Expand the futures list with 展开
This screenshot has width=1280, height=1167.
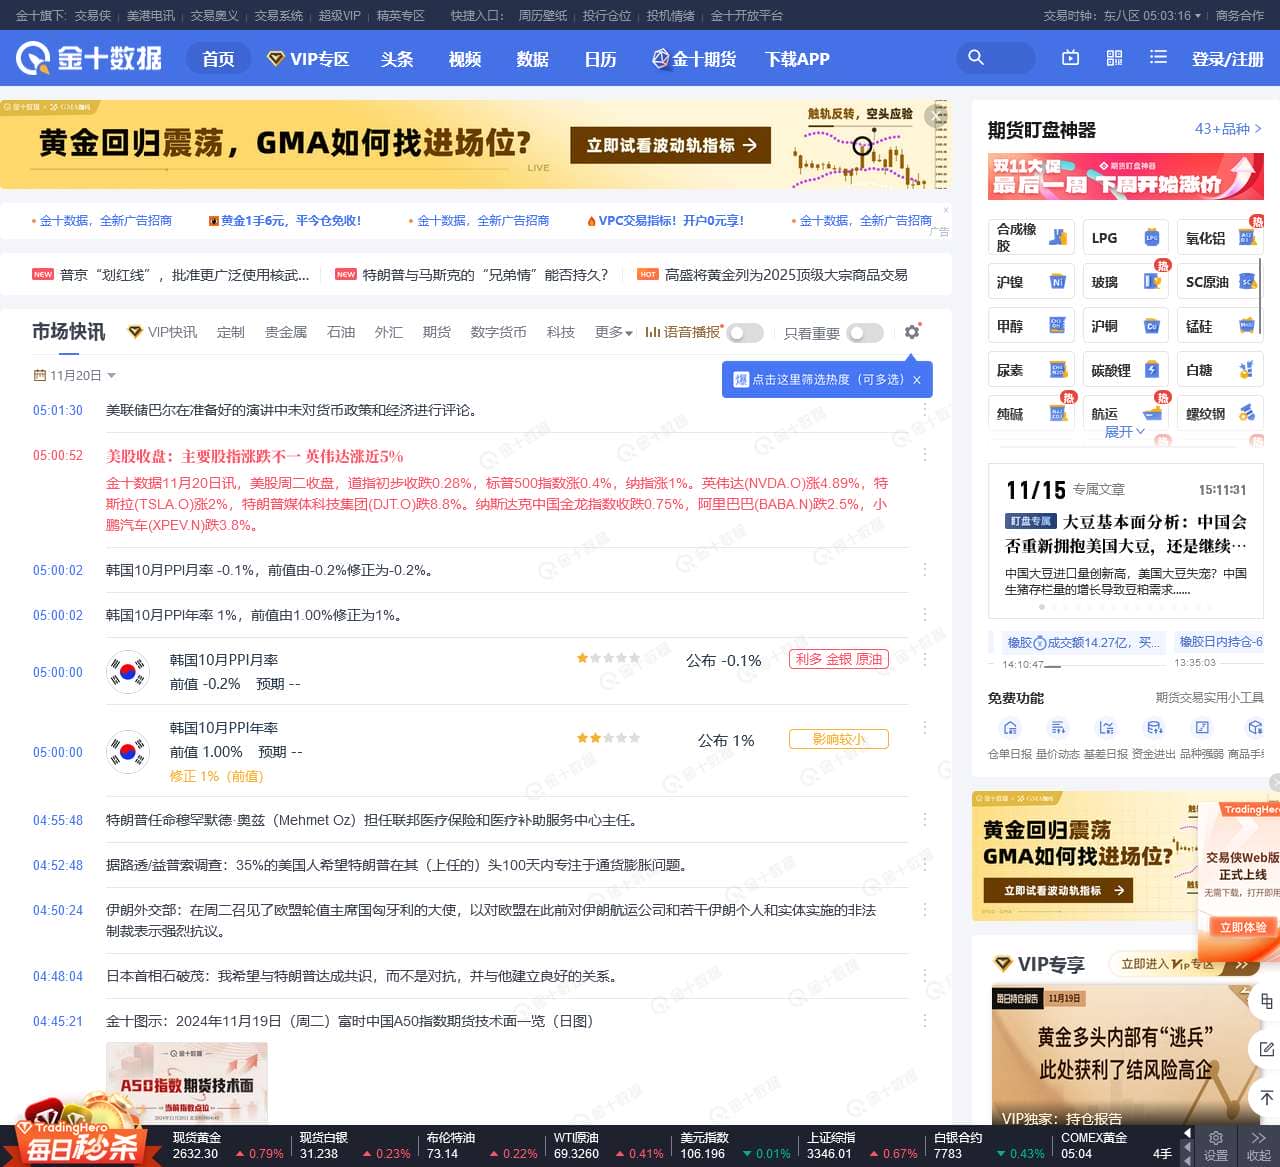click(x=1125, y=432)
